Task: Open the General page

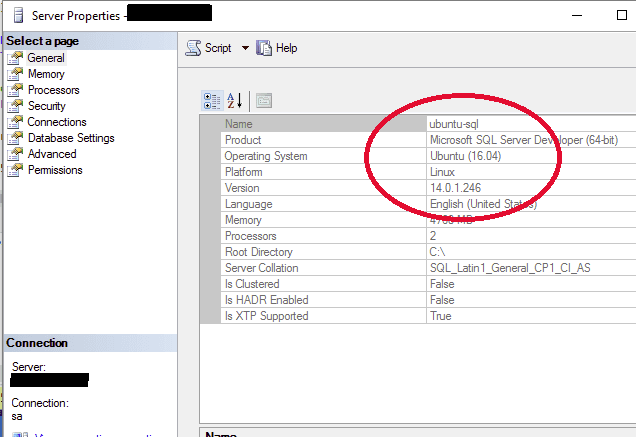Action: pyautogui.click(x=46, y=58)
